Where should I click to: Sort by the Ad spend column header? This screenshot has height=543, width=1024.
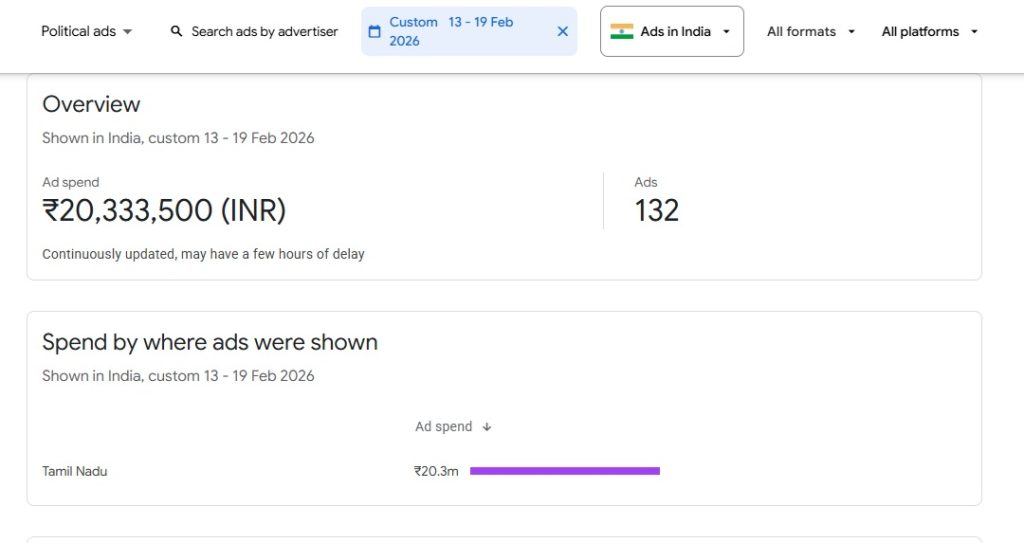(x=444, y=427)
